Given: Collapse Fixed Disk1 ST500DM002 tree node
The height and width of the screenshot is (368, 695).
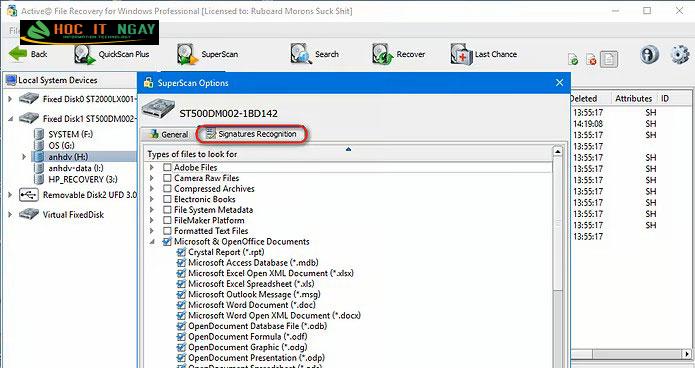Looking at the screenshot, I should 11,119.
